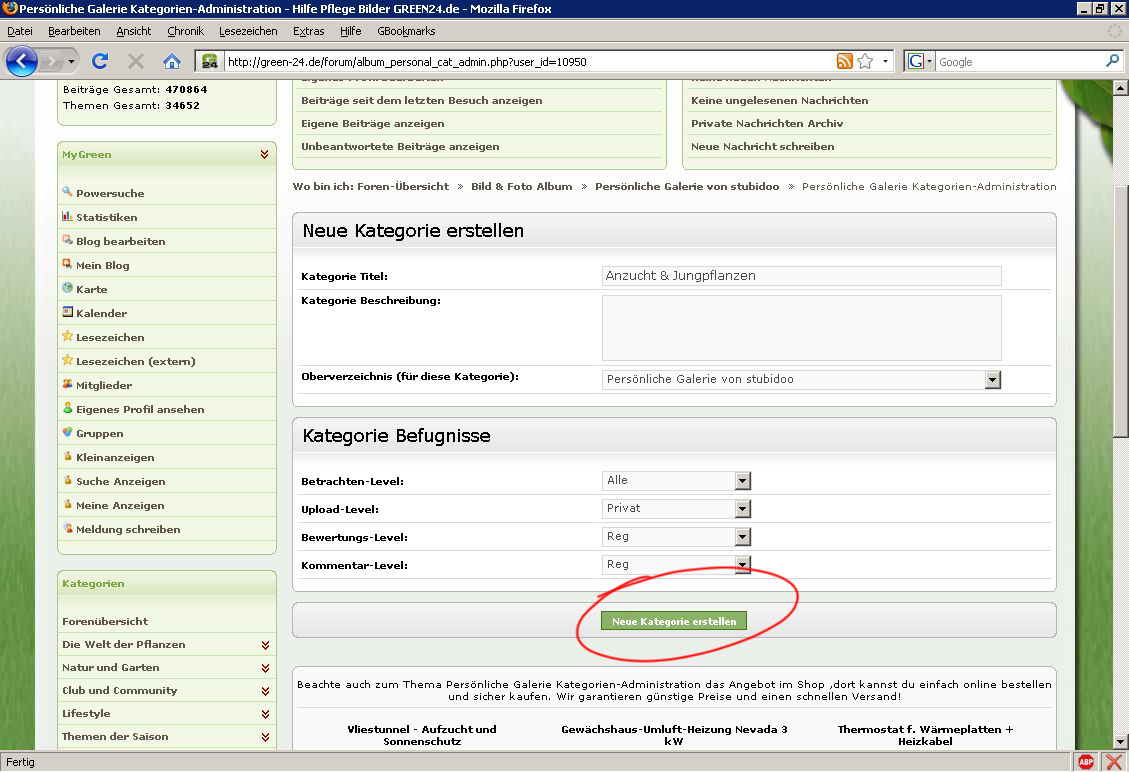Collapse the MyGreen sidebar panel
This screenshot has width=1129, height=772.
264,155
